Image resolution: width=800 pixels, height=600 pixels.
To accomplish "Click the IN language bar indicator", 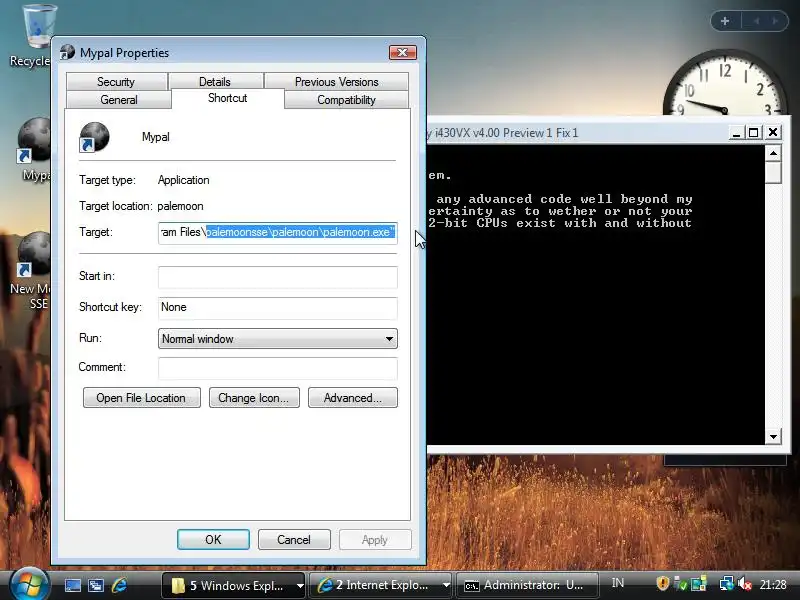I will click(618, 583).
